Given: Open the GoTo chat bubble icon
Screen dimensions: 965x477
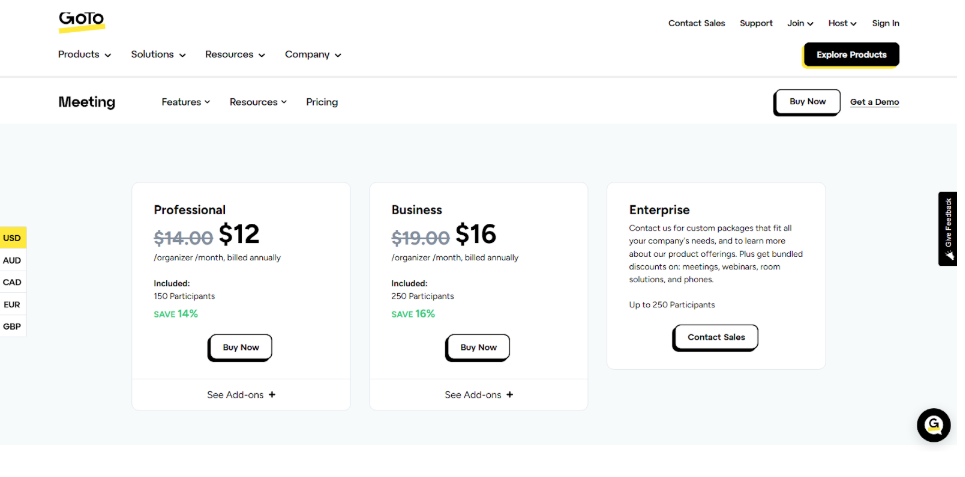Looking at the screenshot, I should click(x=934, y=425).
